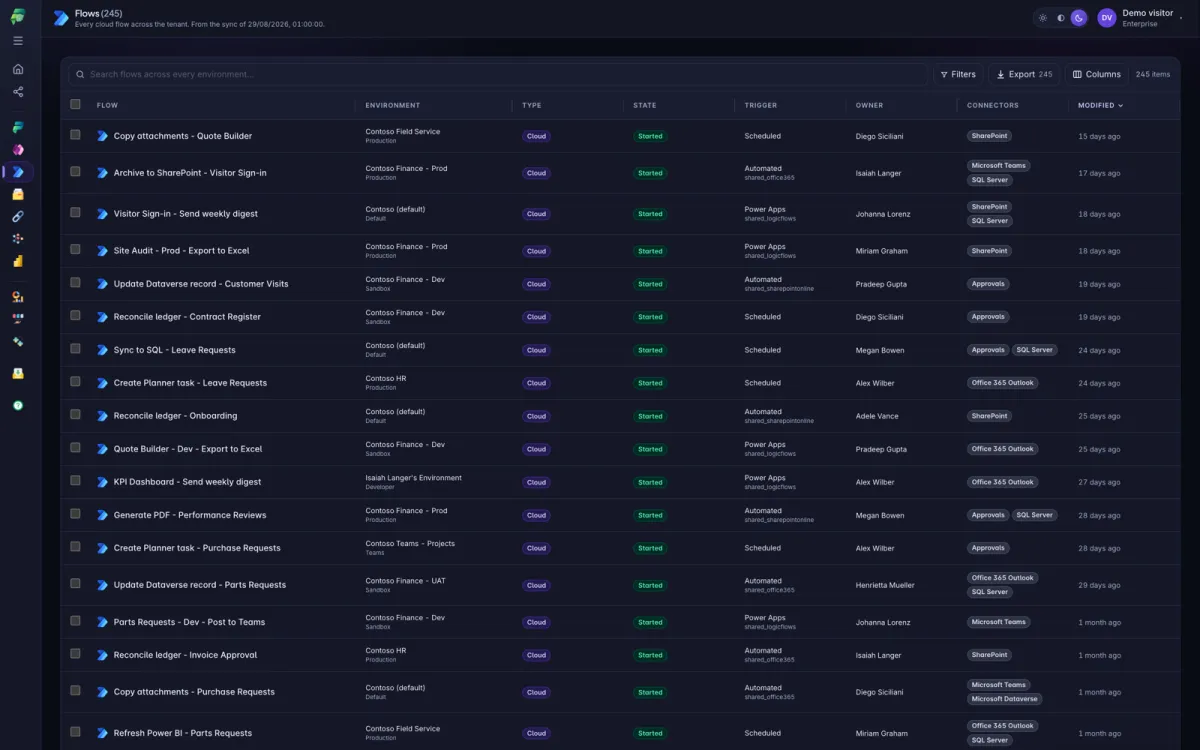
Task: Sort by the Type column header
Action: pos(532,105)
